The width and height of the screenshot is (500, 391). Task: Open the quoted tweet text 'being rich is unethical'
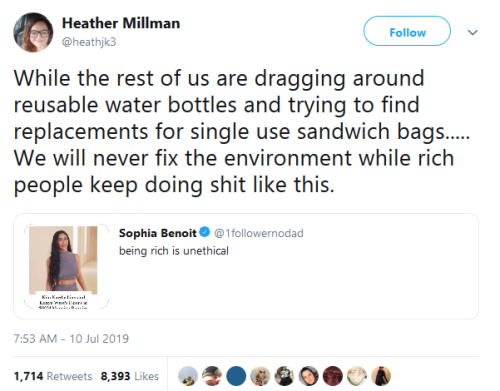[174, 251]
